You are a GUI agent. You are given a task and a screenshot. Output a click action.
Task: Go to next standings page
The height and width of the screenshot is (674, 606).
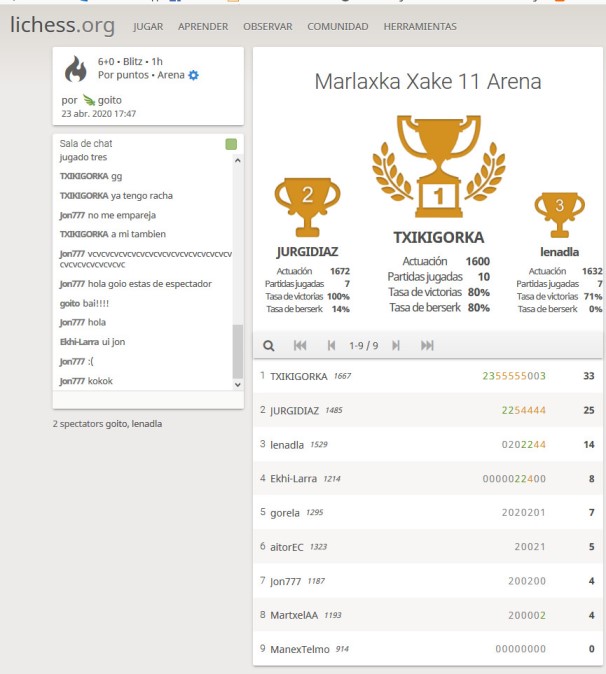tap(396, 345)
